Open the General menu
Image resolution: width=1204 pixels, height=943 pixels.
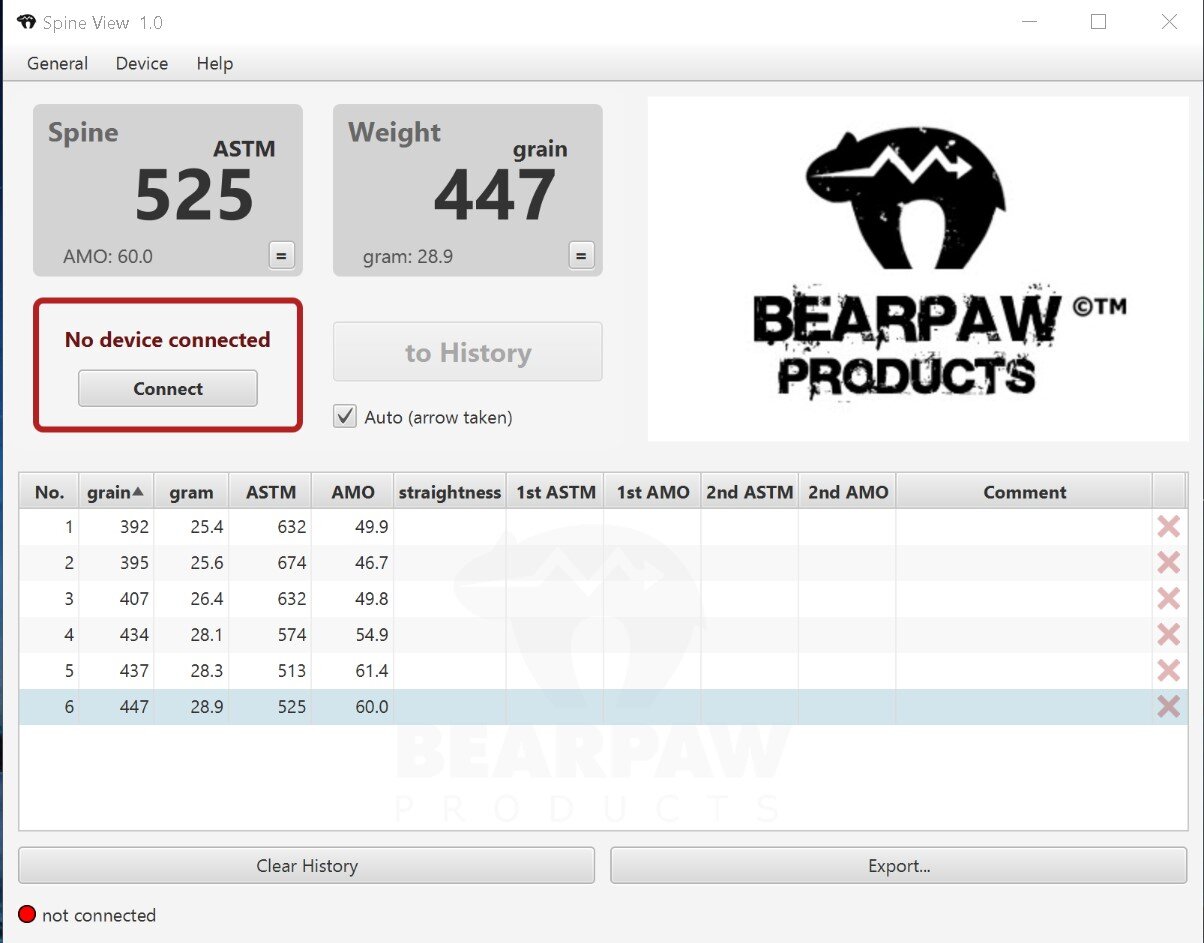coord(57,63)
